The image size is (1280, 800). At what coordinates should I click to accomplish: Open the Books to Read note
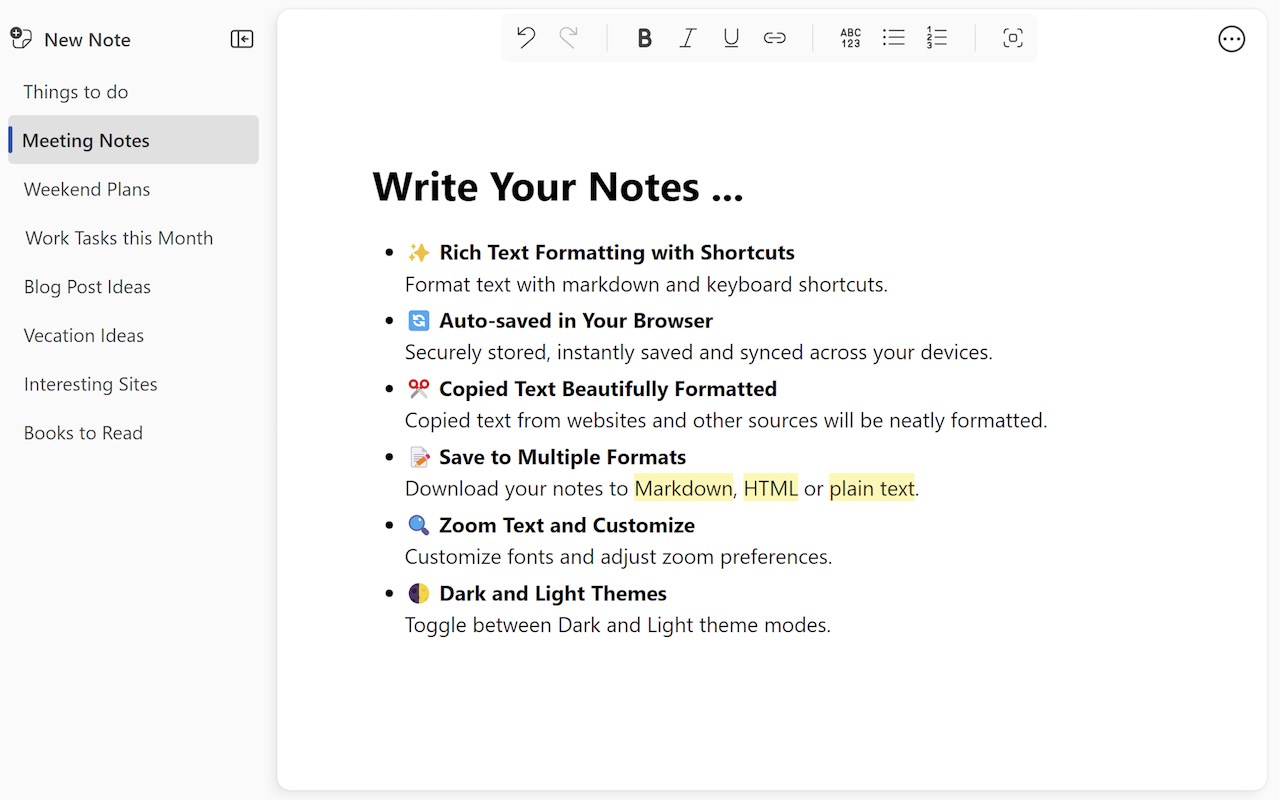(x=133, y=433)
